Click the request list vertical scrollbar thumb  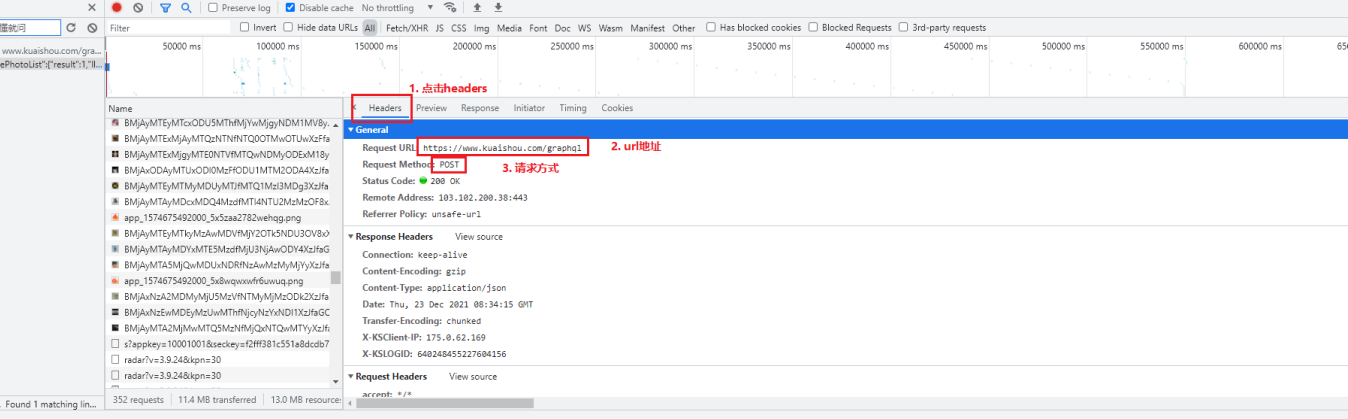click(336, 278)
